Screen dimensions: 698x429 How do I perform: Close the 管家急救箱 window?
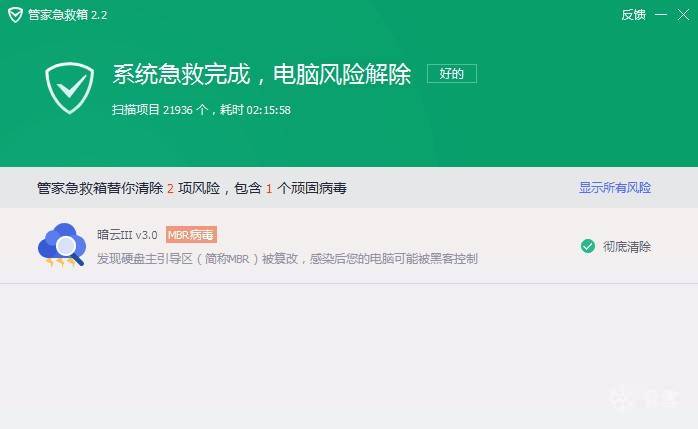click(x=683, y=15)
